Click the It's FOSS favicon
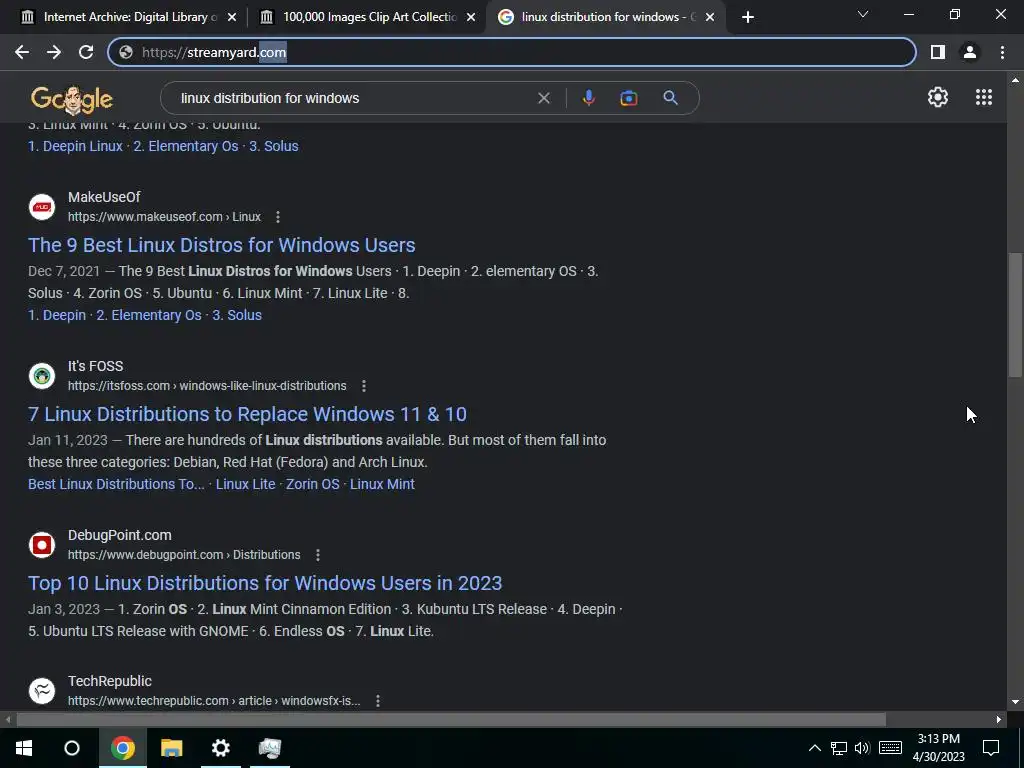The height and width of the screenshot is (768, 1024). pos(42,376)
